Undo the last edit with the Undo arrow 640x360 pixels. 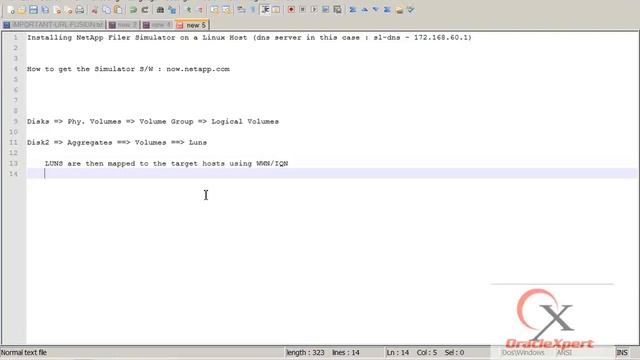133,10
